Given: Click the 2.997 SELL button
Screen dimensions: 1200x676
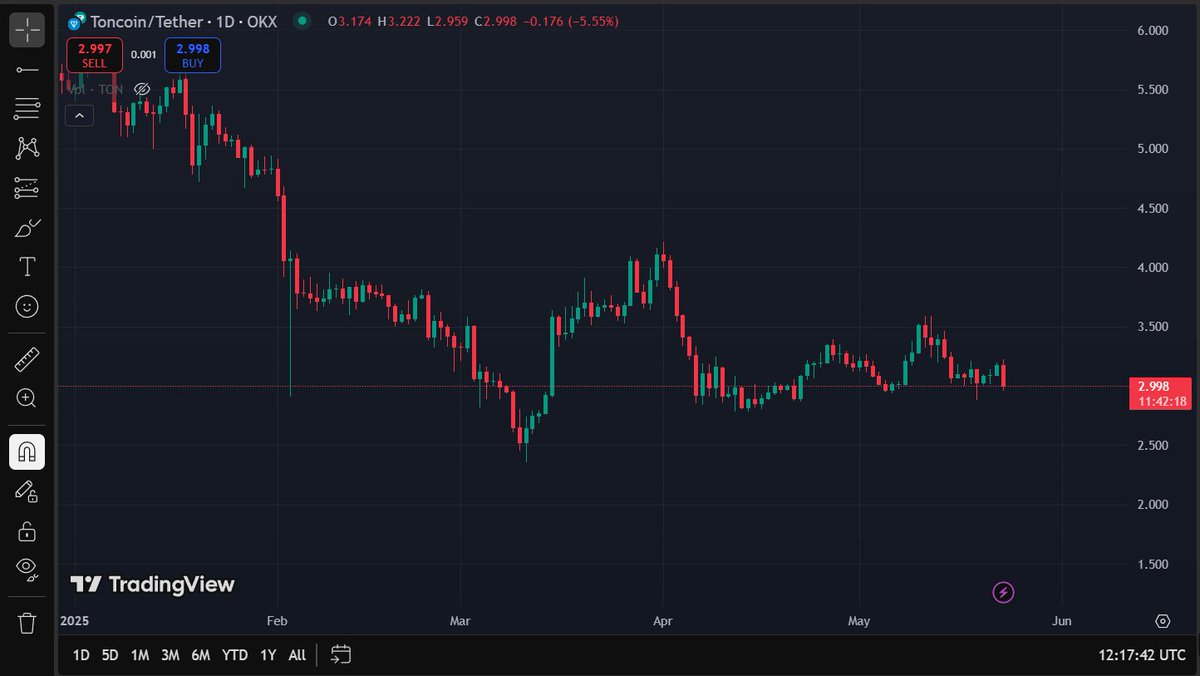Looking at the screenshot, I should pos(94,55).
